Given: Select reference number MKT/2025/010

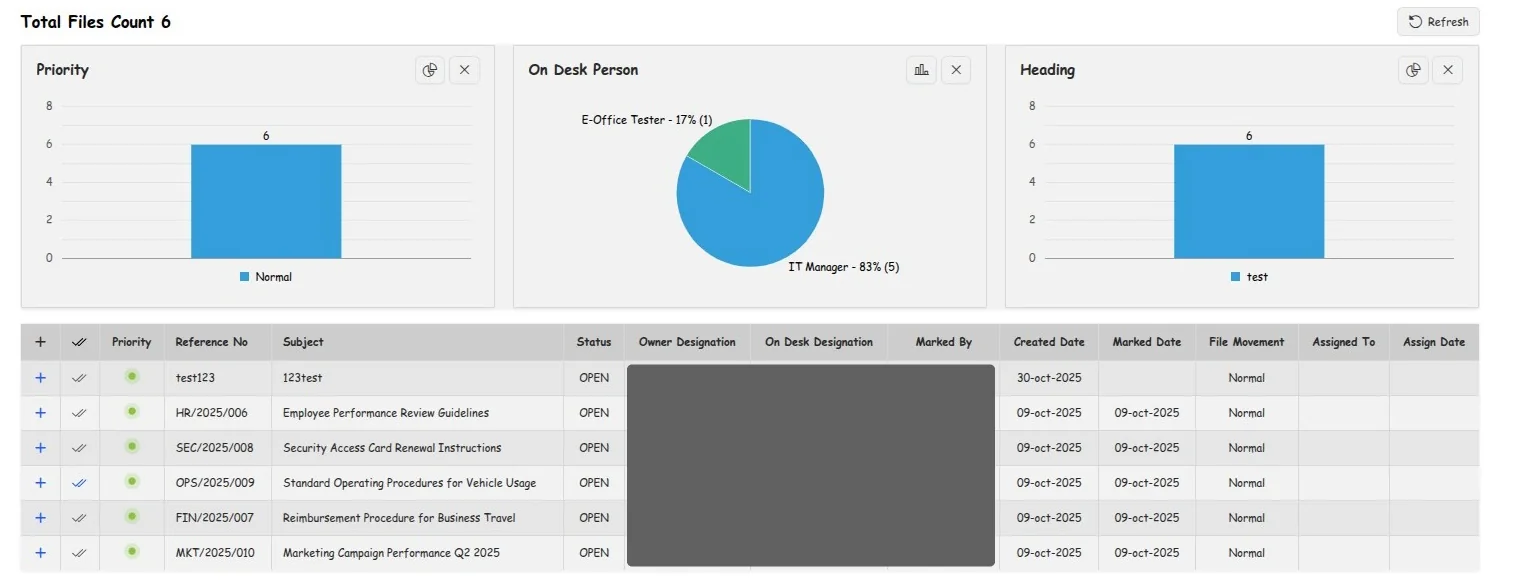Looking at the screenshot, I should pyautogui.click(x=215, y=553).
